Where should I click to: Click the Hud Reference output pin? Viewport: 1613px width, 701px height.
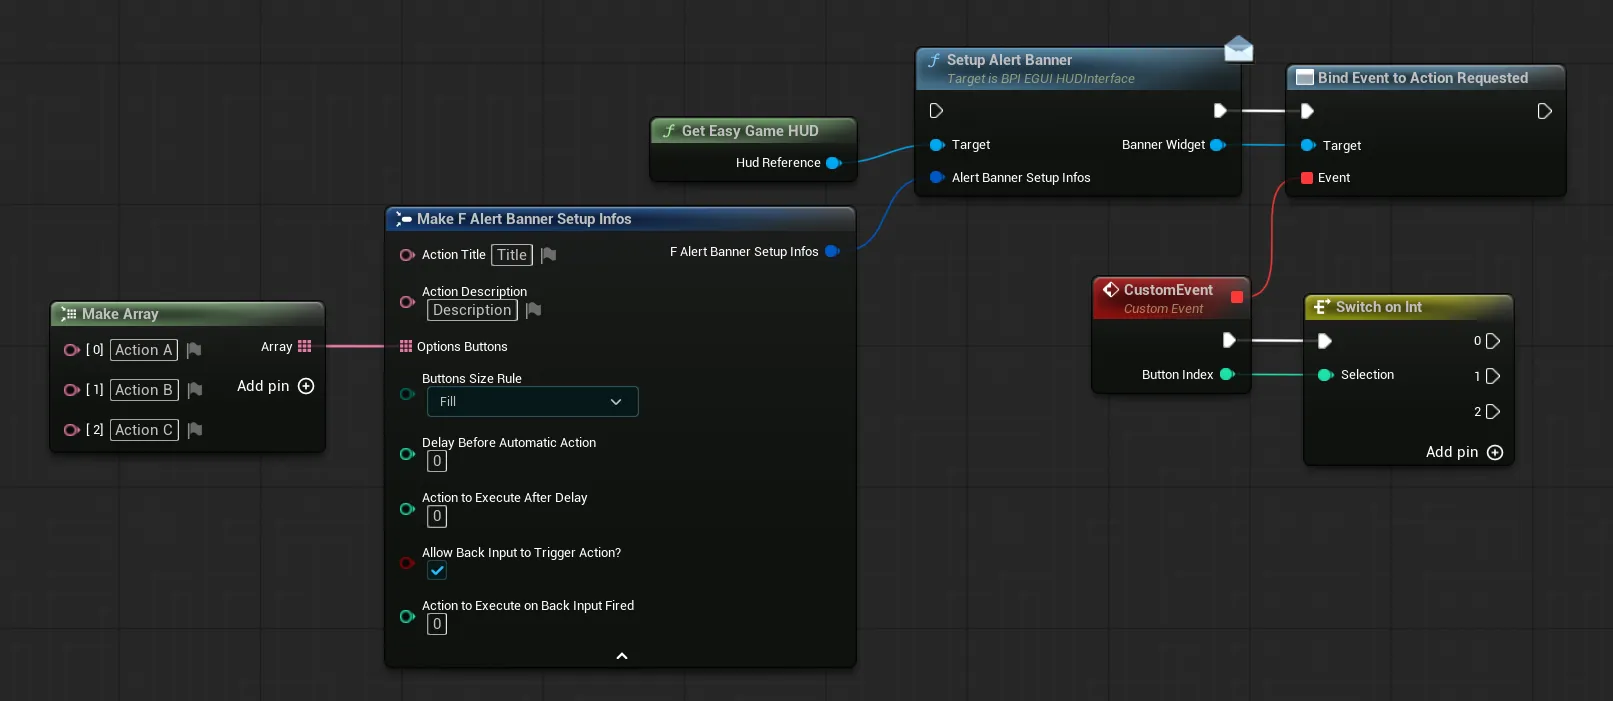tap(833, 163)
